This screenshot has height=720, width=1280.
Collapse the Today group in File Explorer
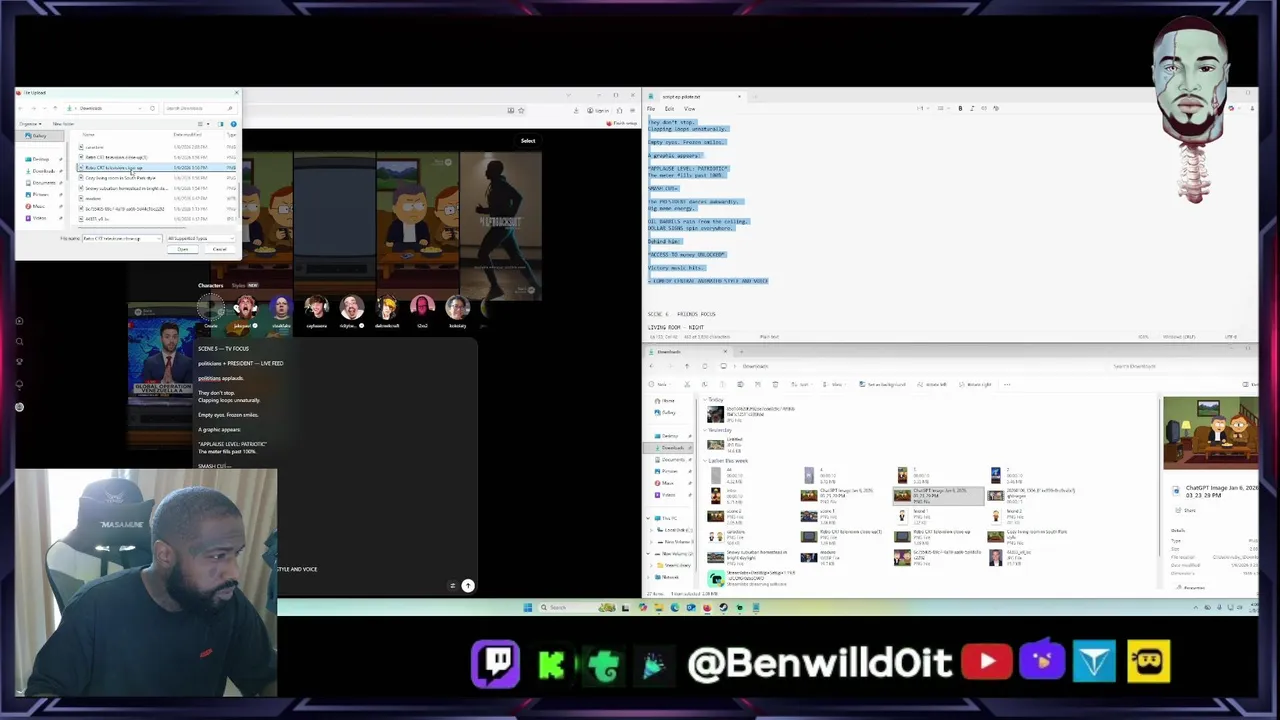tap(705, 399)
